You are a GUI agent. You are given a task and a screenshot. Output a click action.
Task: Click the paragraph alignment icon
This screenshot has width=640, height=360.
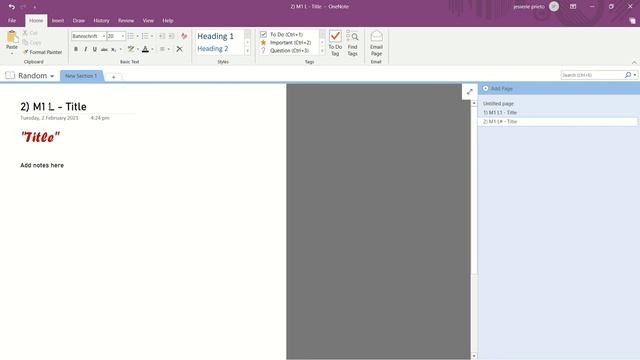162,49
